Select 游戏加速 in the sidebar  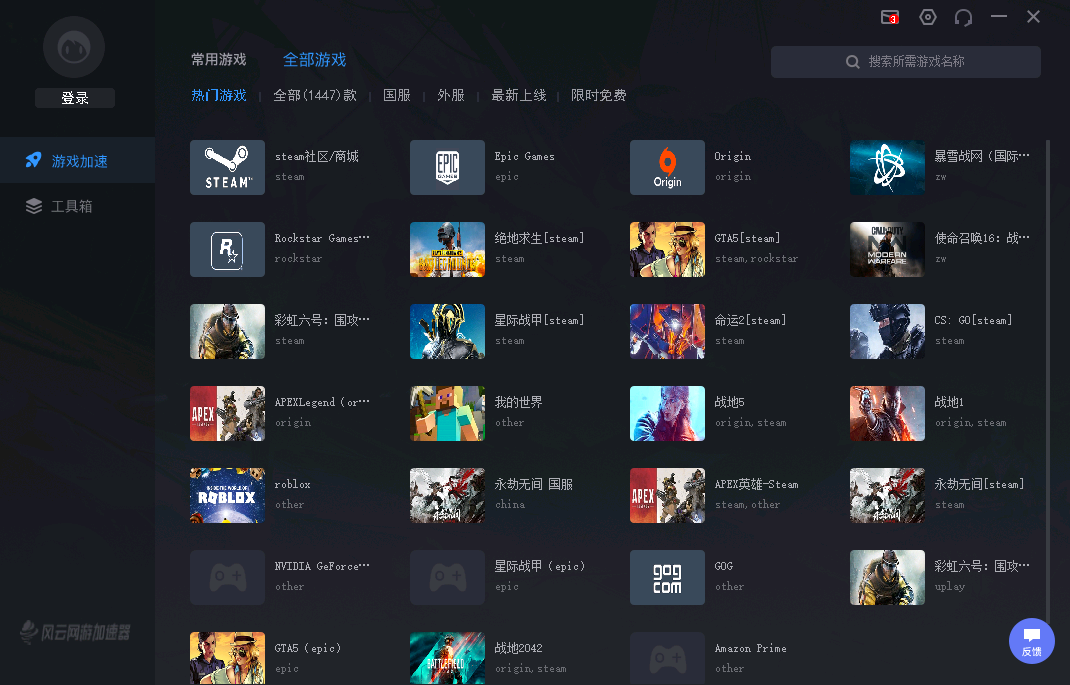(x=77, y=160)
